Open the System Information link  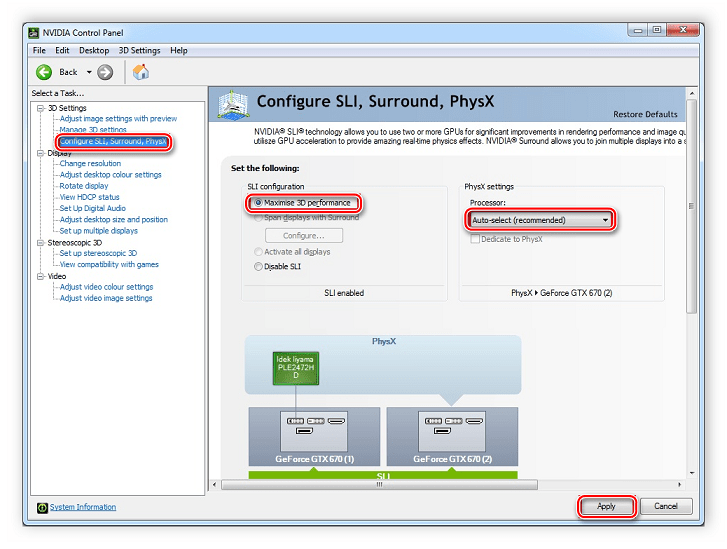pyautogui.click(x=83, y=507)
